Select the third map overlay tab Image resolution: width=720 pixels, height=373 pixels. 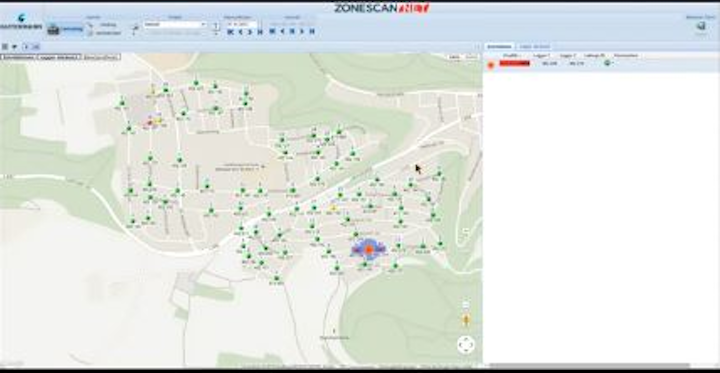pos(102,57)
